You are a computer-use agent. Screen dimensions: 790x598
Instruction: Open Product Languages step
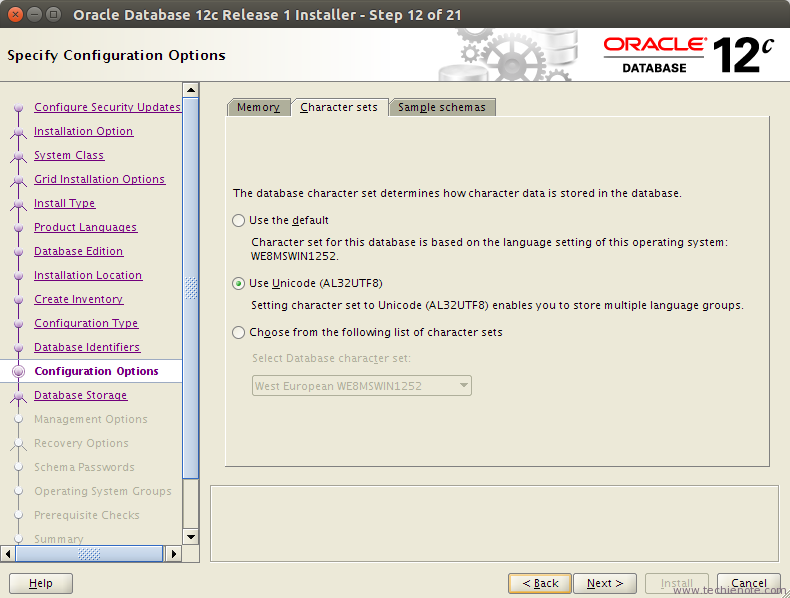click(86, 227)
